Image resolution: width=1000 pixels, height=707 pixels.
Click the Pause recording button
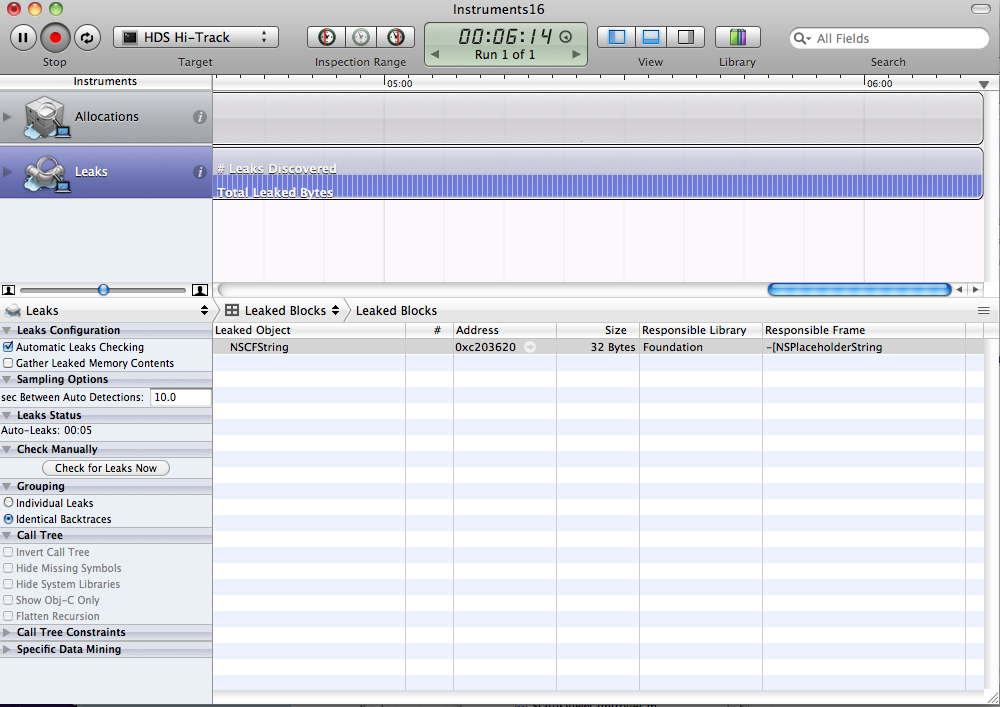click(x=24, y=38)
